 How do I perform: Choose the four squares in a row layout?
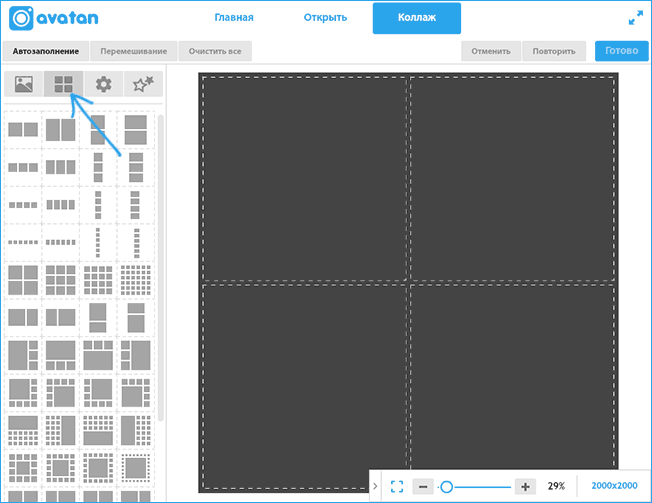coord(23,205)
